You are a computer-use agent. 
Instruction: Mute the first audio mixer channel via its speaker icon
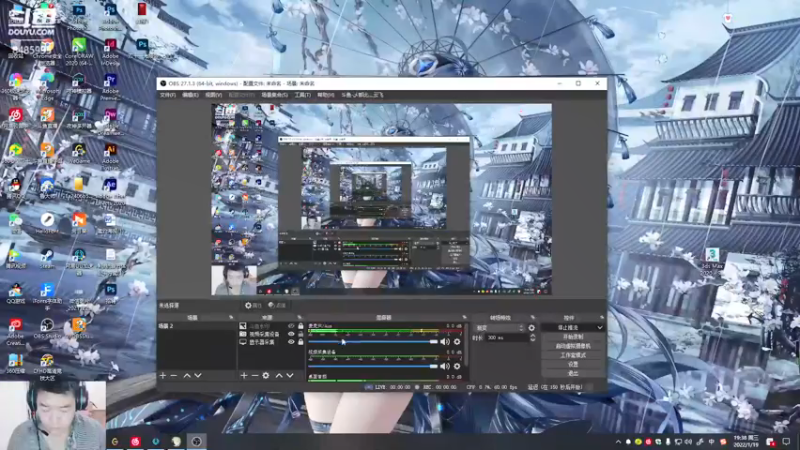coord(445,342)
